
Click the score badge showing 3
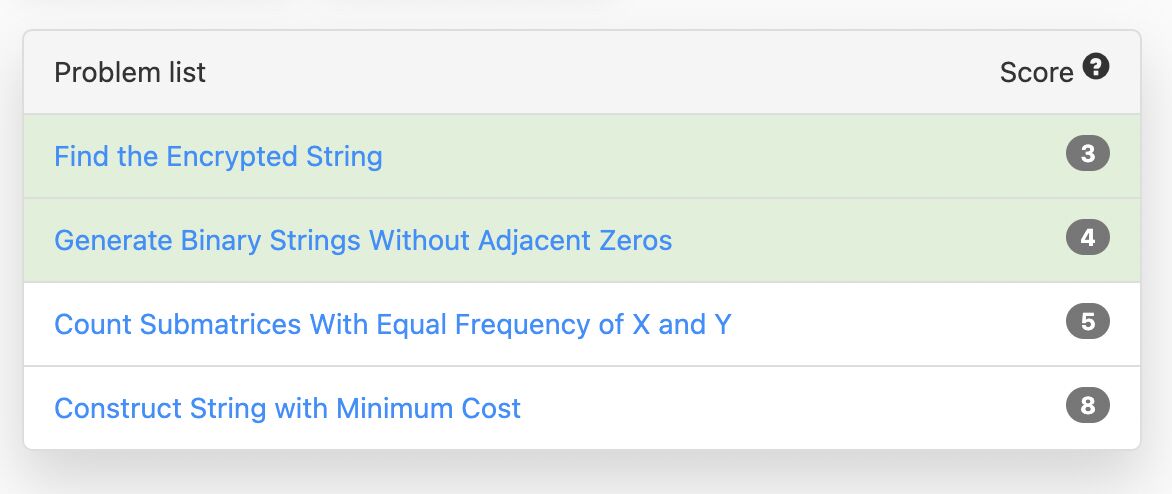[x=1088, y=155]
